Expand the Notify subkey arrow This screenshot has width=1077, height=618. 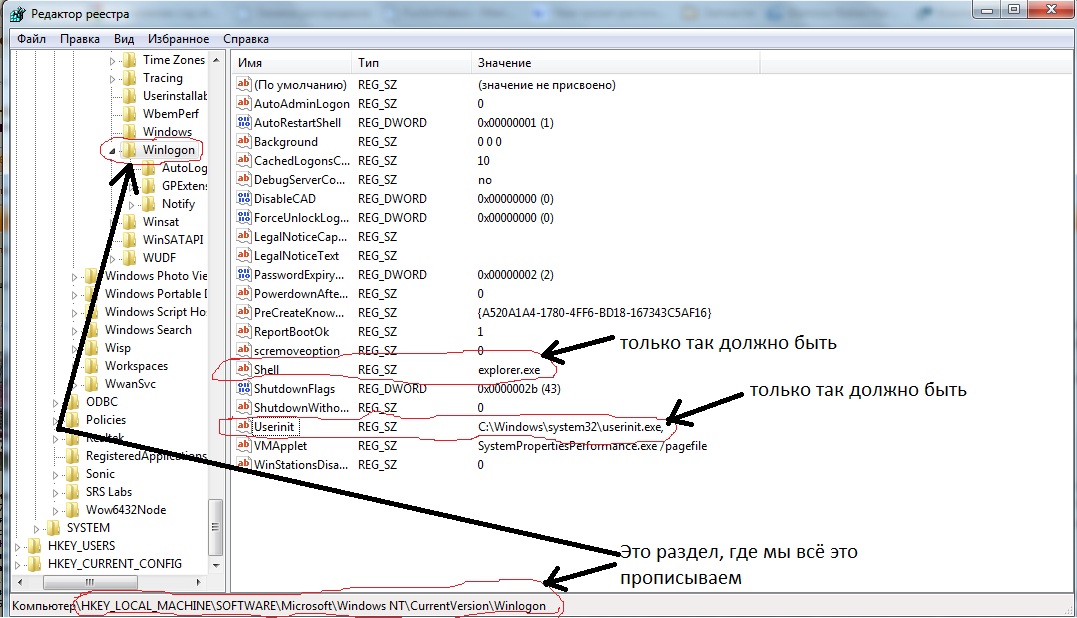pos(131,204)
